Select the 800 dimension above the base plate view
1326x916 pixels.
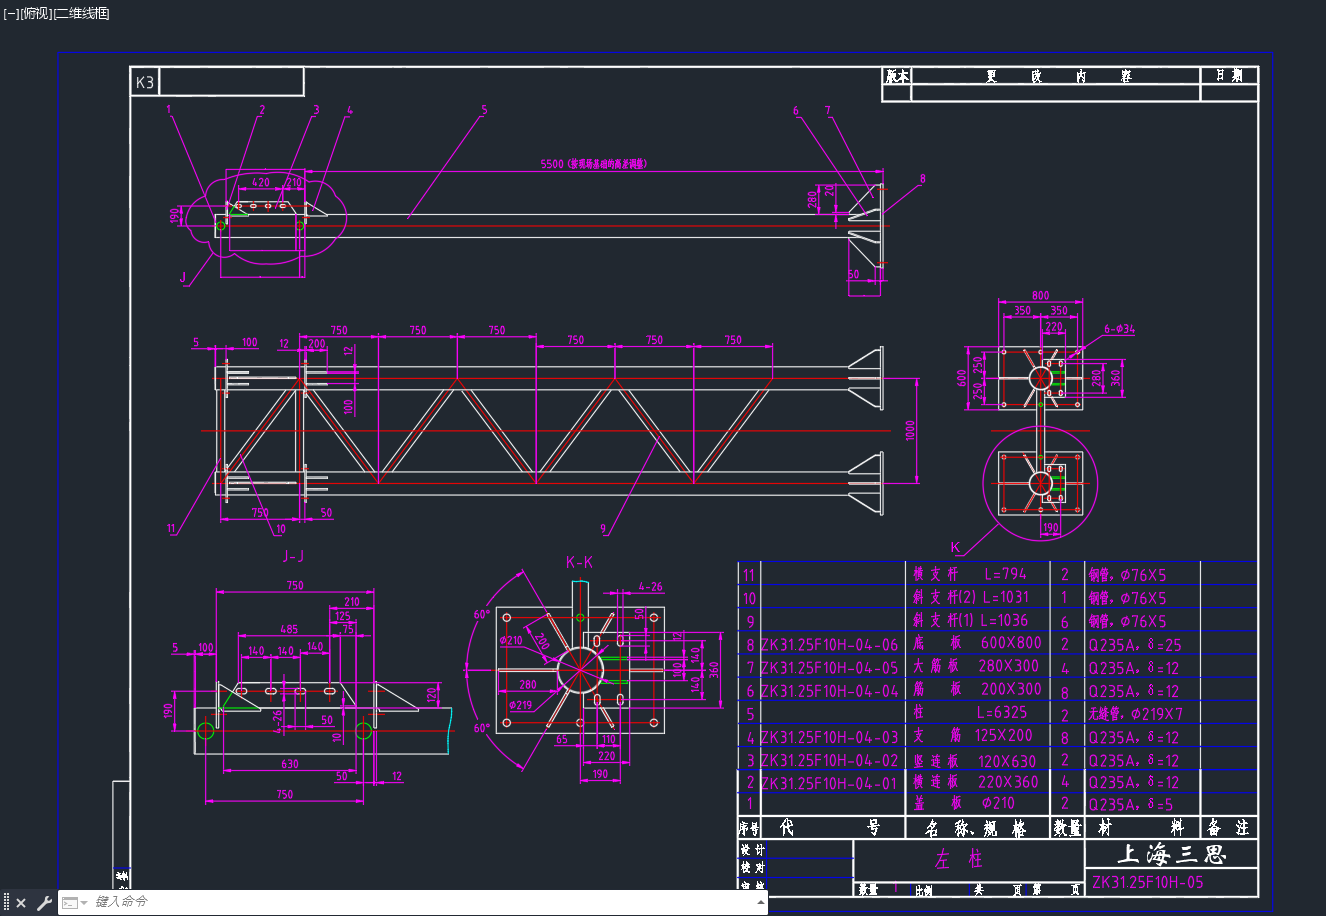(1041, 296)
